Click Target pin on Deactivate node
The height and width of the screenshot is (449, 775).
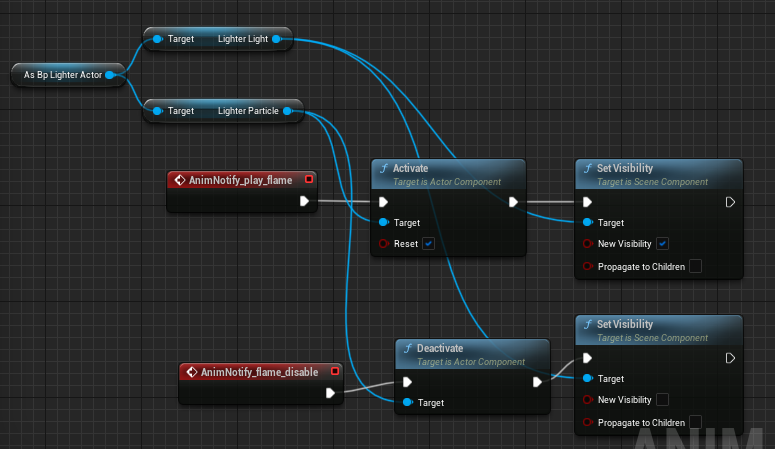click(x=408, y=403)
